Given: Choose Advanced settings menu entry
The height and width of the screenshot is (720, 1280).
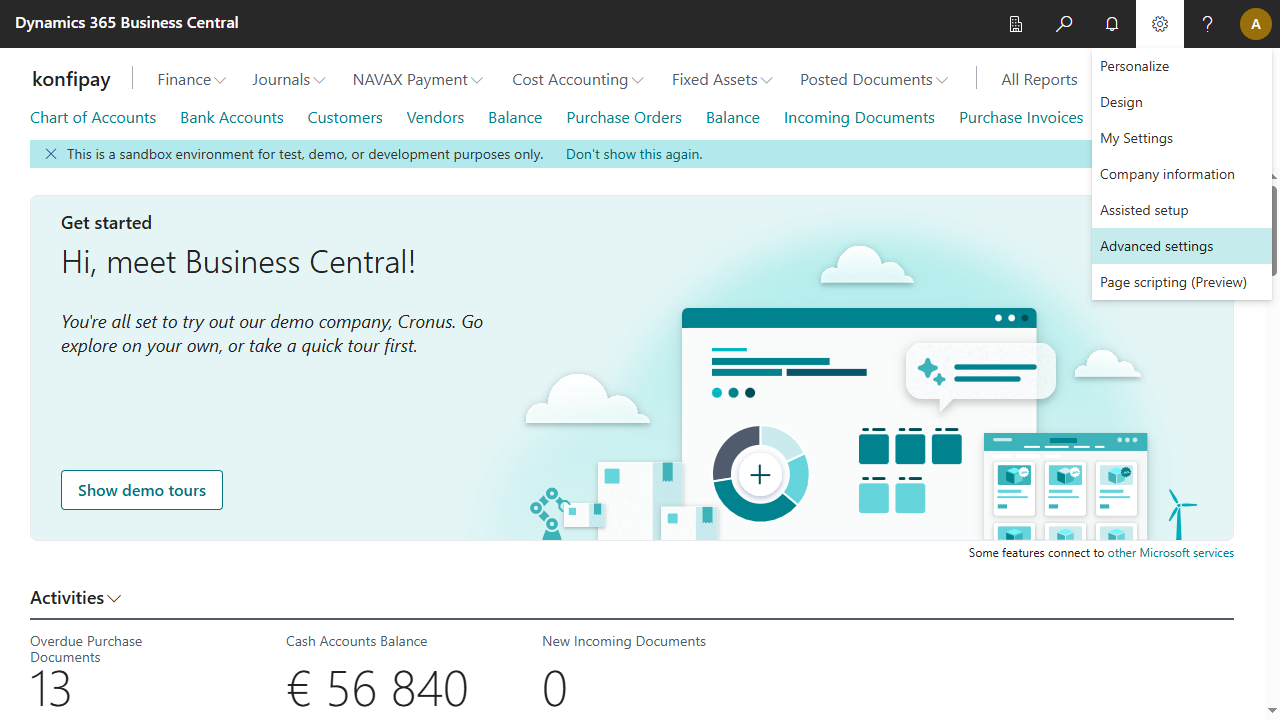Looking at the screenshot, I should [x=1182, y=246].
